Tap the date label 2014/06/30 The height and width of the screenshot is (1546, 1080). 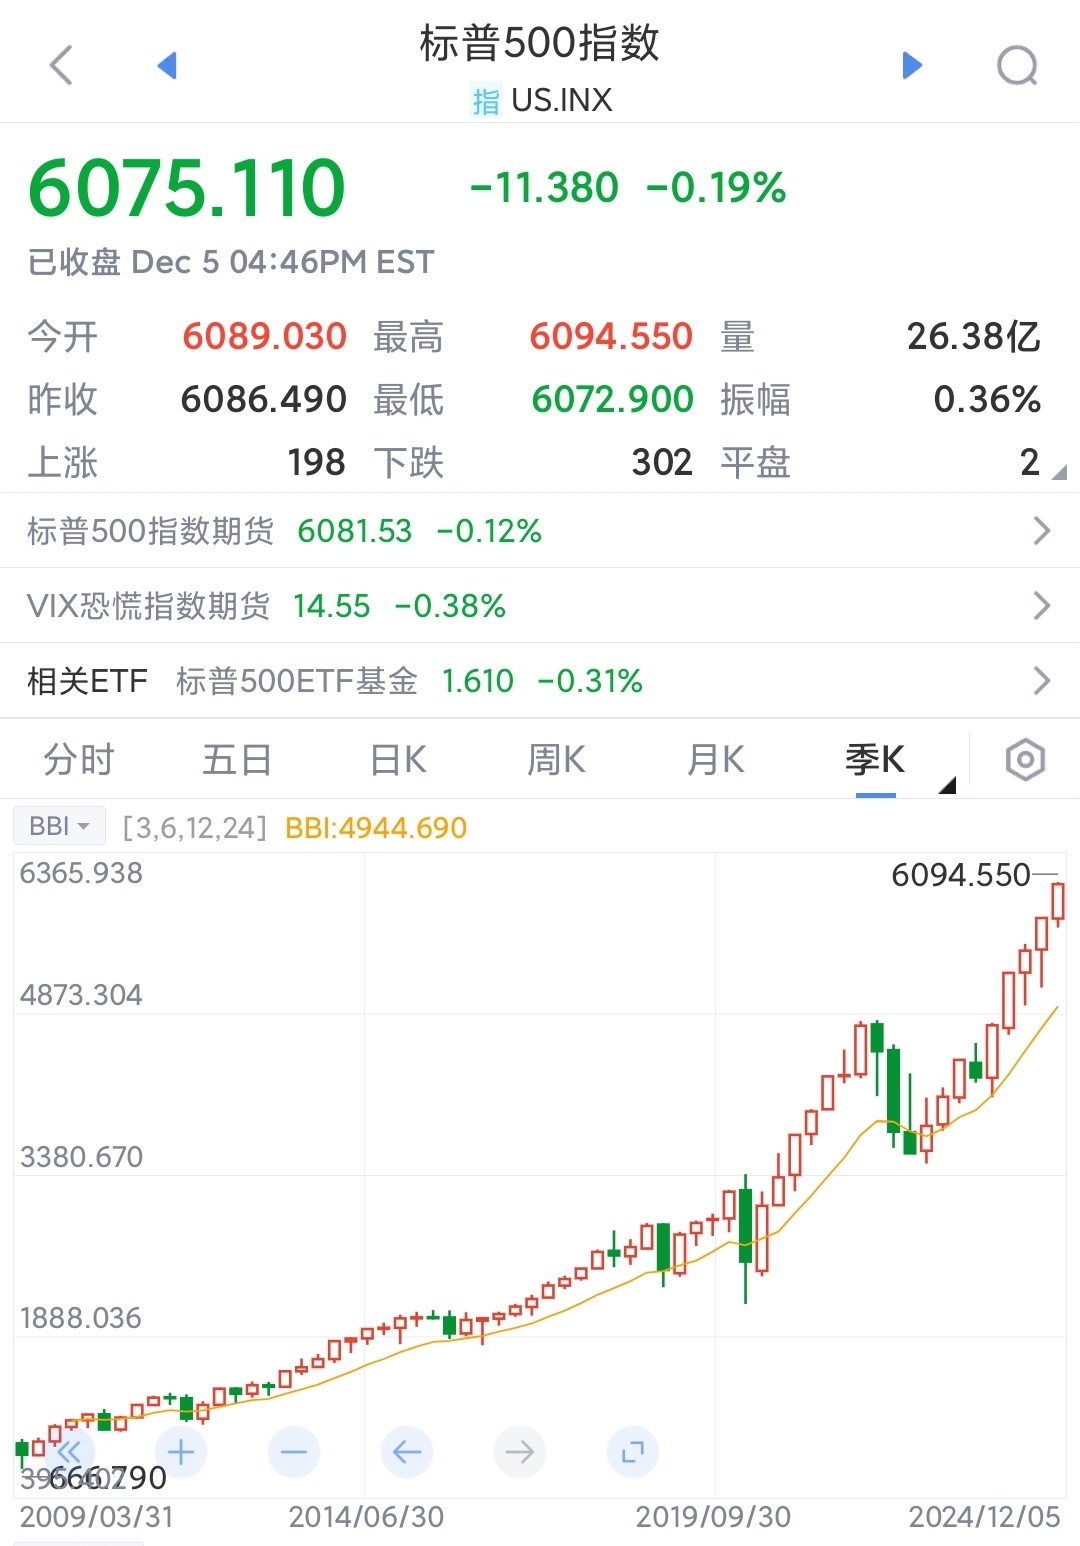click(366, 1517)
